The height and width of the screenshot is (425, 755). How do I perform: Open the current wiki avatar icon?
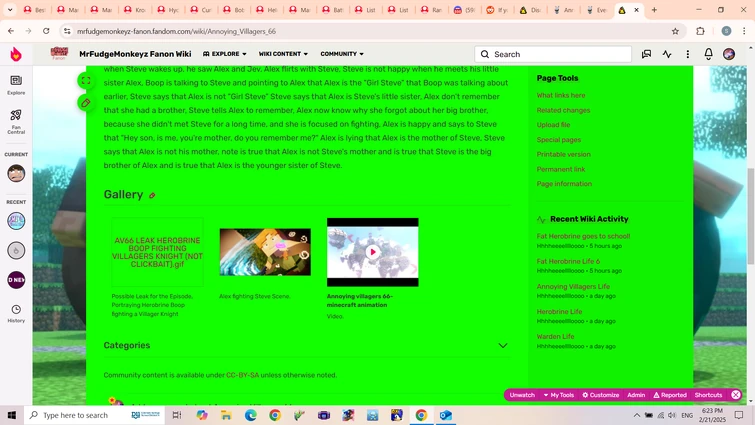click(x=16, y=173)
